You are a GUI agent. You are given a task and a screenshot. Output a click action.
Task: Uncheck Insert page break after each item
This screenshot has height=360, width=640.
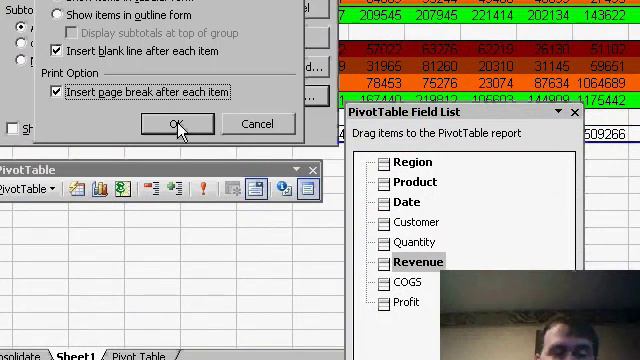[56, 92]
